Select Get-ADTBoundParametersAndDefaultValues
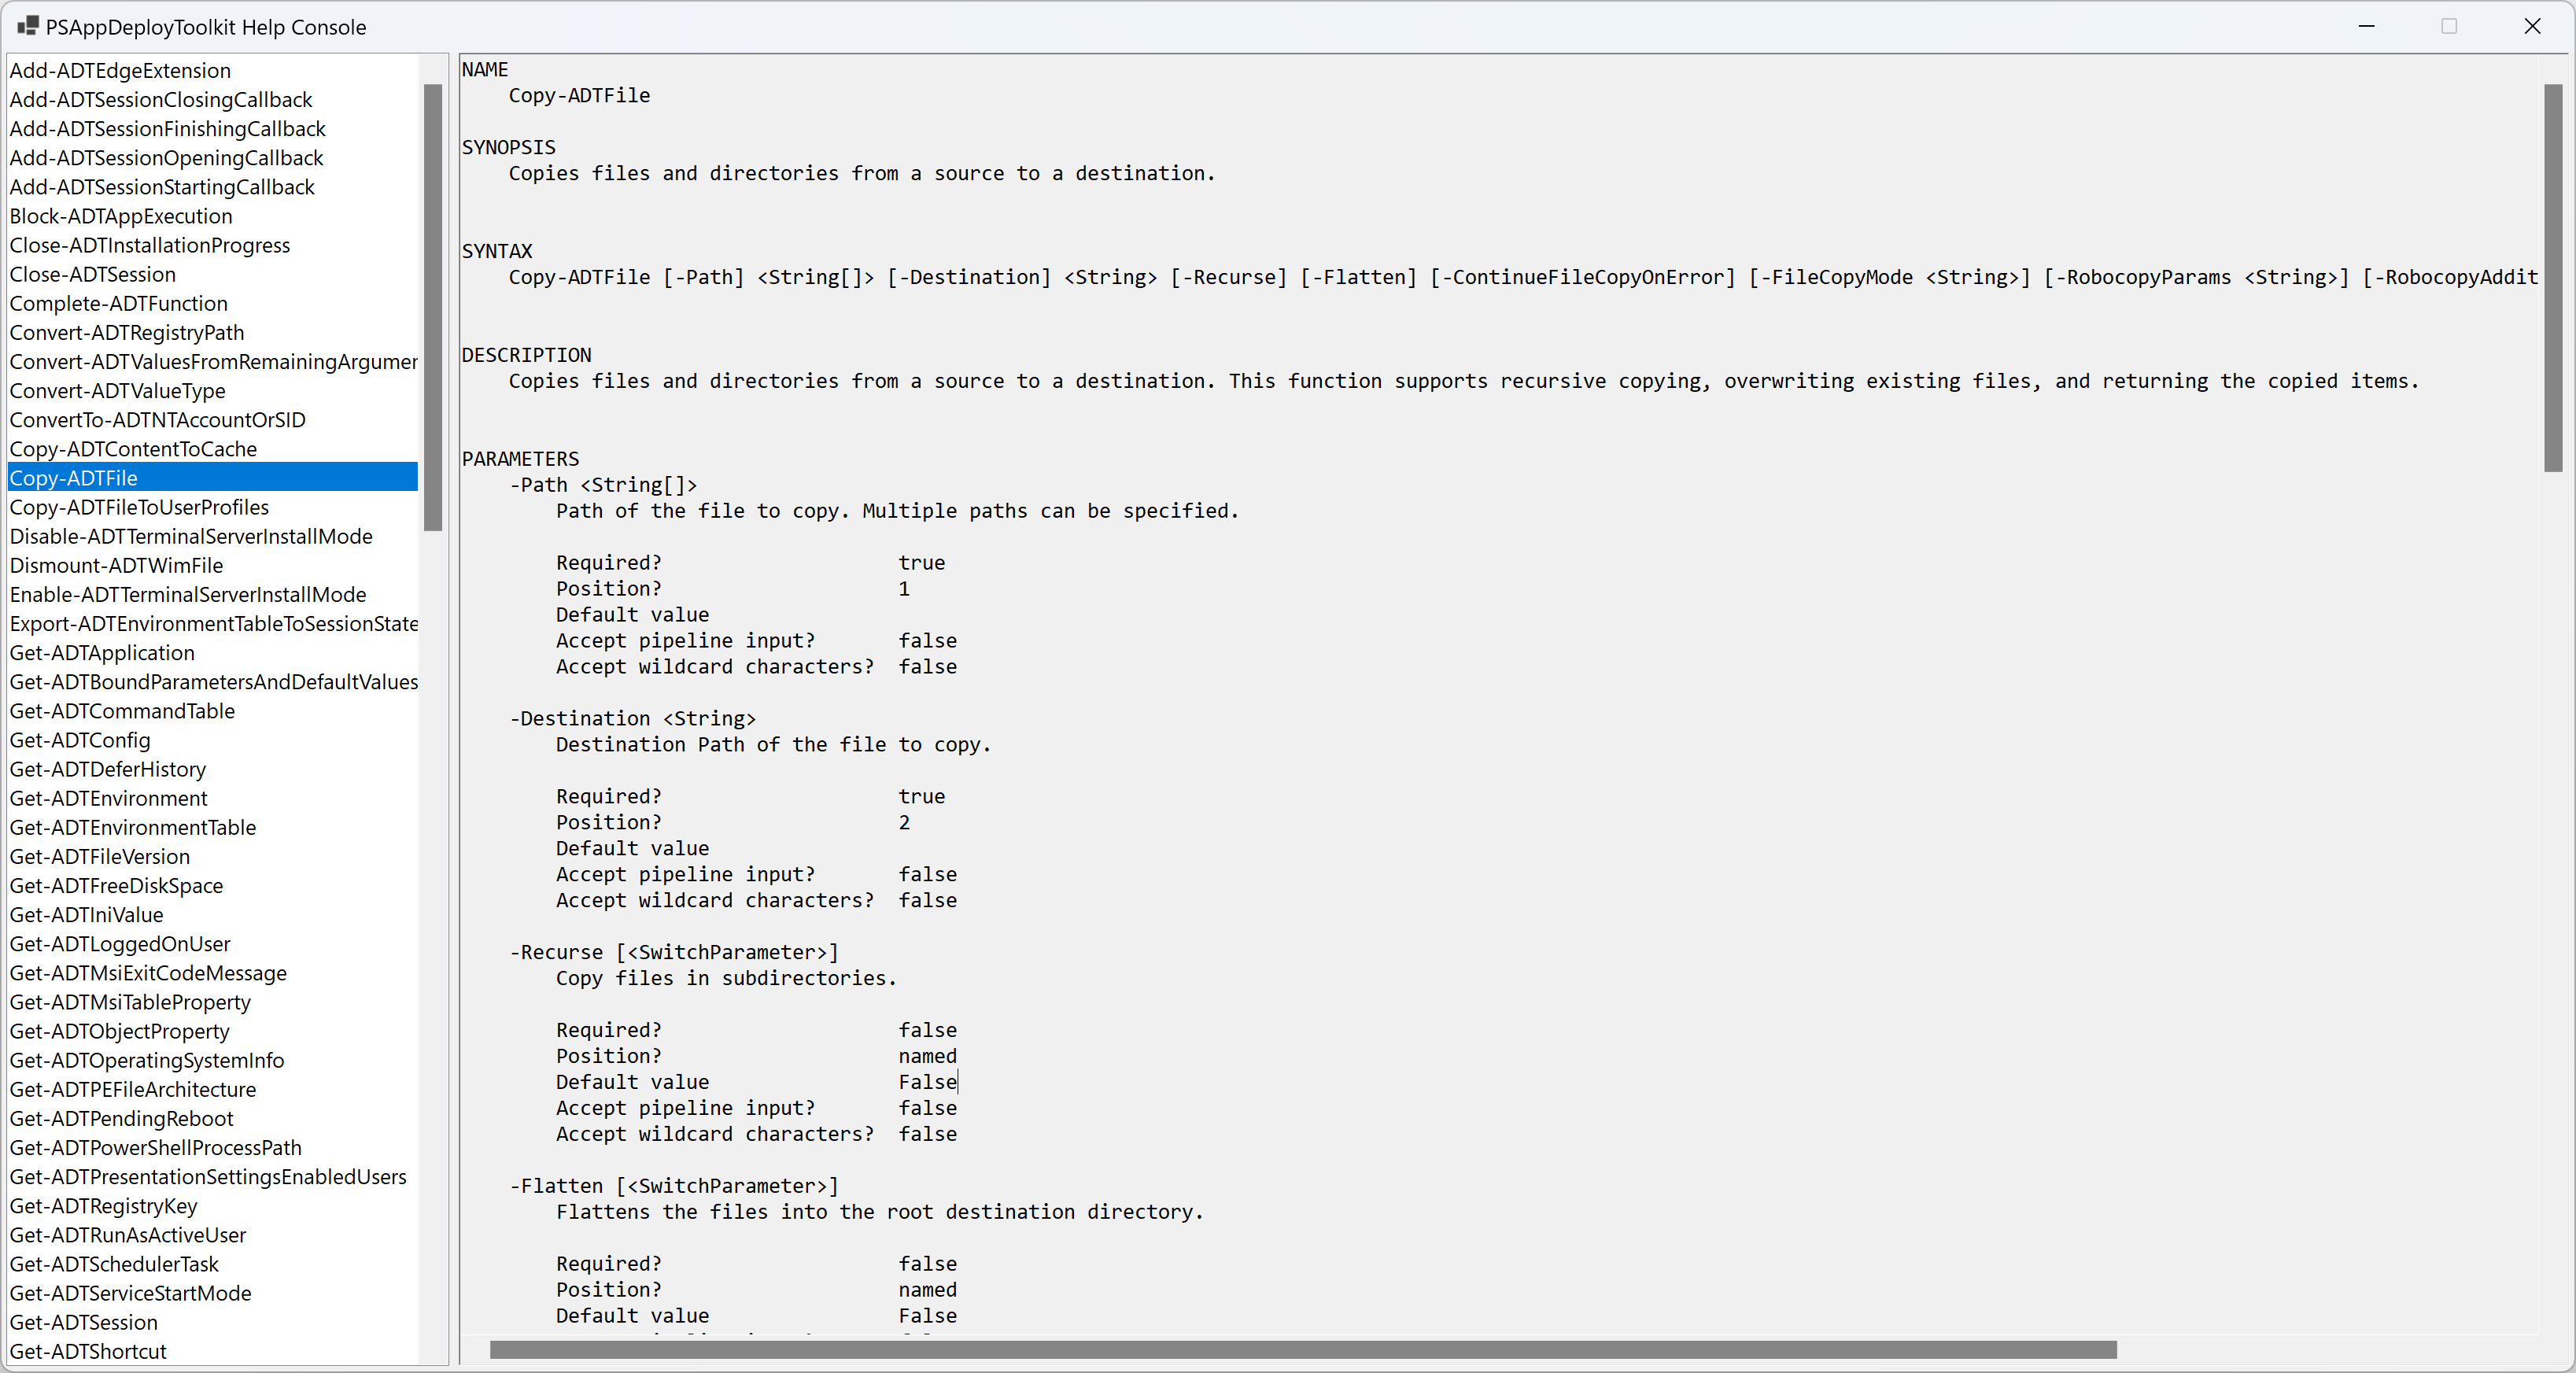 (x=213, y=681)
